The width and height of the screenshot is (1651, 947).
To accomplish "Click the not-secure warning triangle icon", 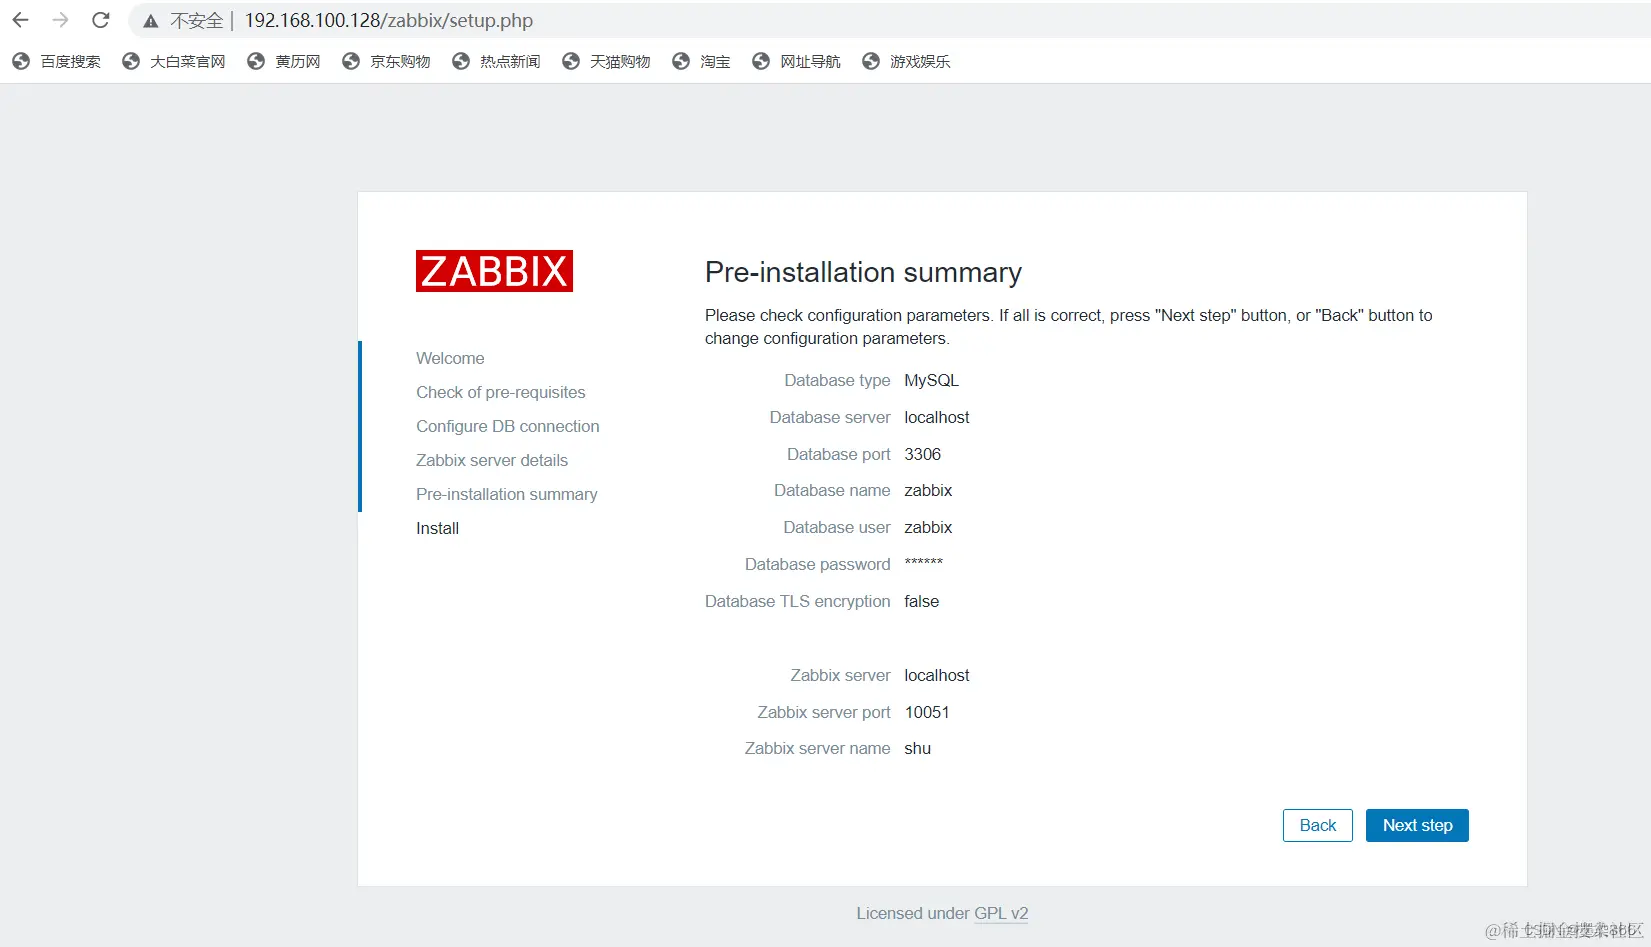I will pyautogui.click(x=151, y=21).
